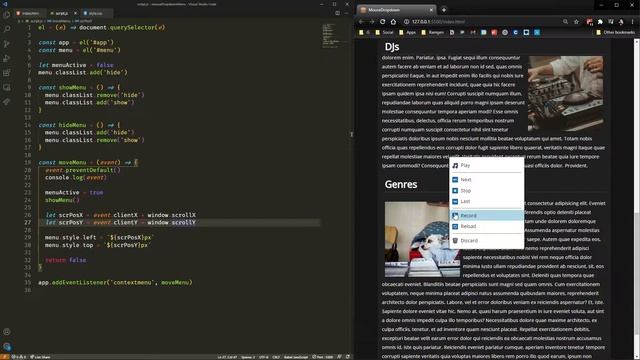Open the Extensions puzzle icon in browser
The image size is (640, 360).
[600, 22]
